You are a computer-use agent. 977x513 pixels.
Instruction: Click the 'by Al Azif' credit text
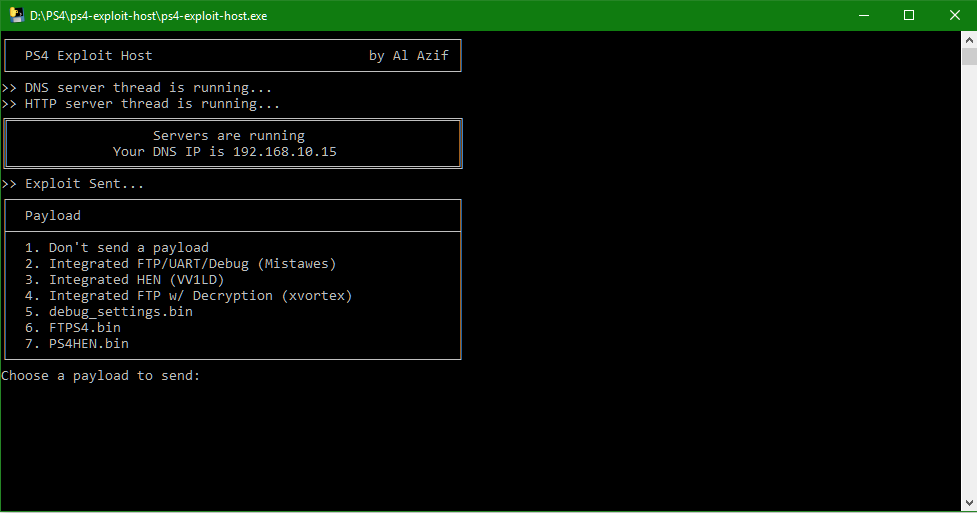pos(408,55)
